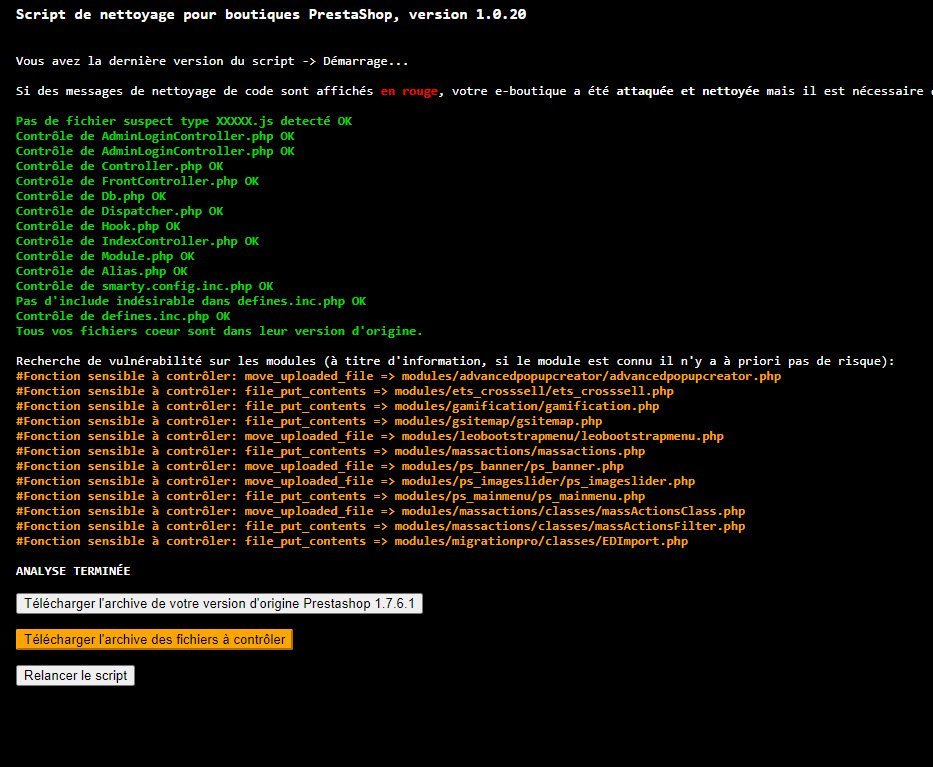Click 'Recherche de vulnérabilité sur les modules' line
This screenshot has width=933, height=767.
(455, 361)
